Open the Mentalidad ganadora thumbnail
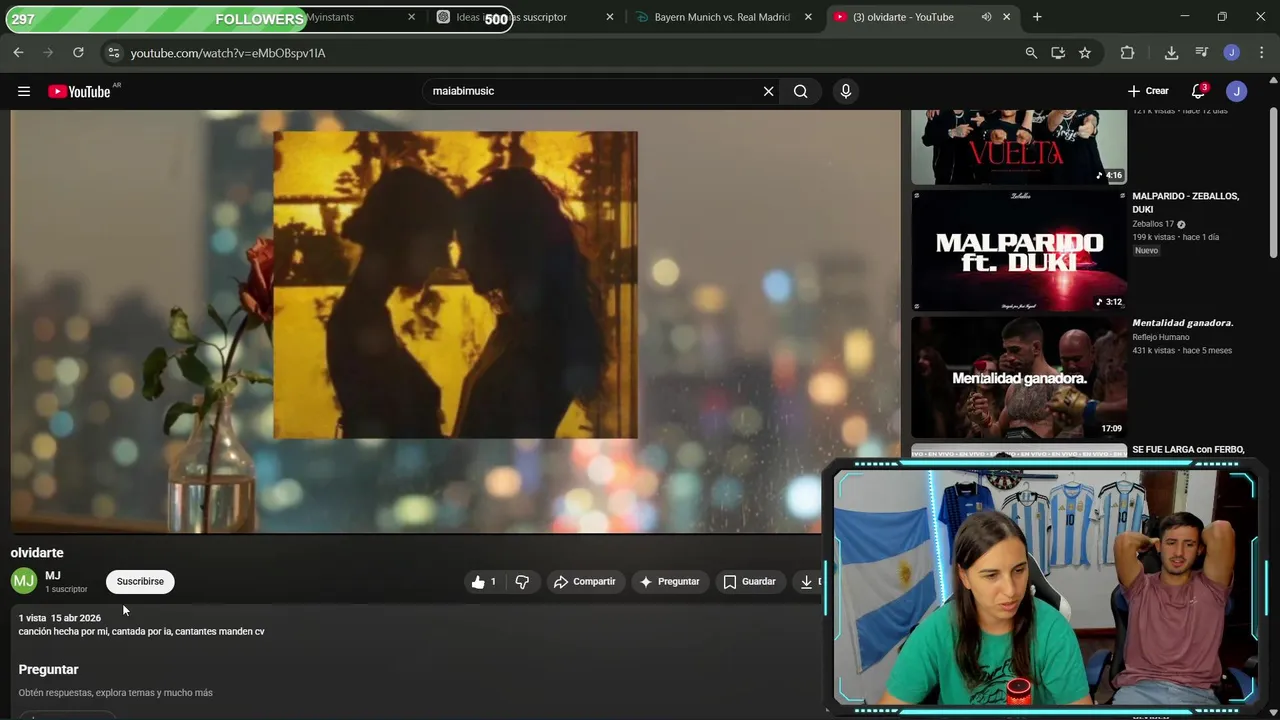 click(1019, 377)
